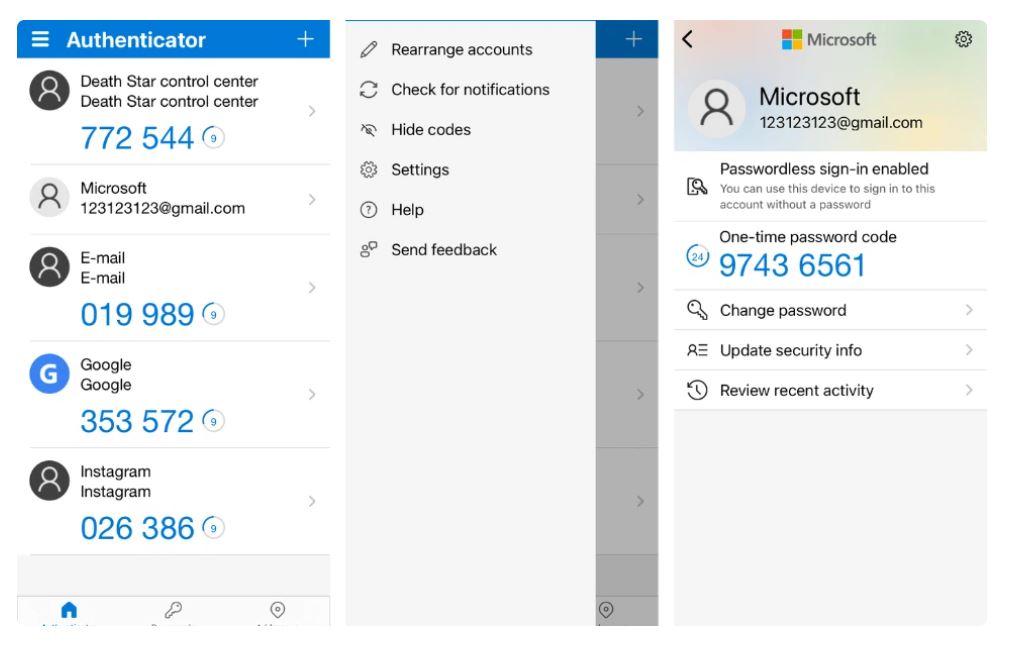The height and width of the screenshot is (646, 1011).
Task: Click the timer circle next to code 019 989
Action: coord(213,315)
